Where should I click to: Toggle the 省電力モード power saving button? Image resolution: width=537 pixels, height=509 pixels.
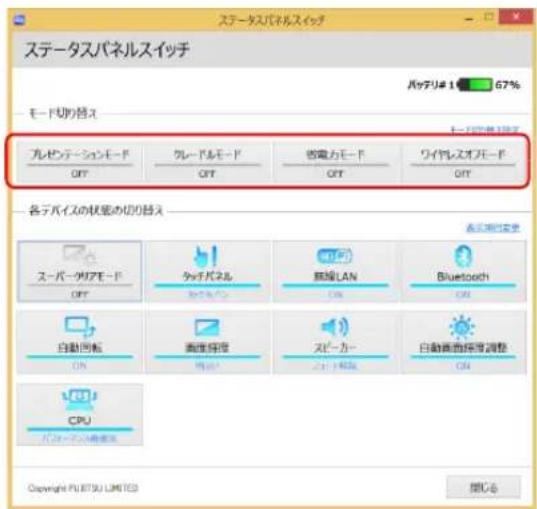(335, 162)
